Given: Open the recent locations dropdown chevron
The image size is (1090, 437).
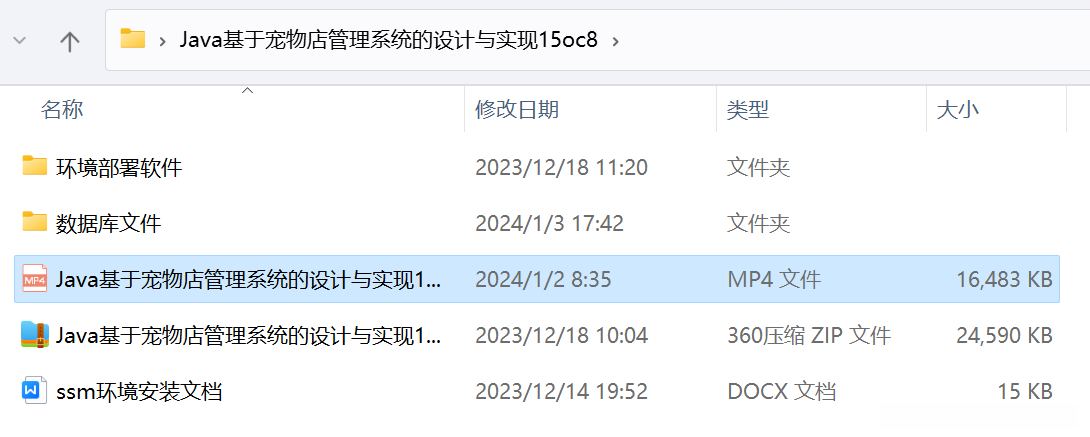Looking at the screenshot, I should coord(19,40).
